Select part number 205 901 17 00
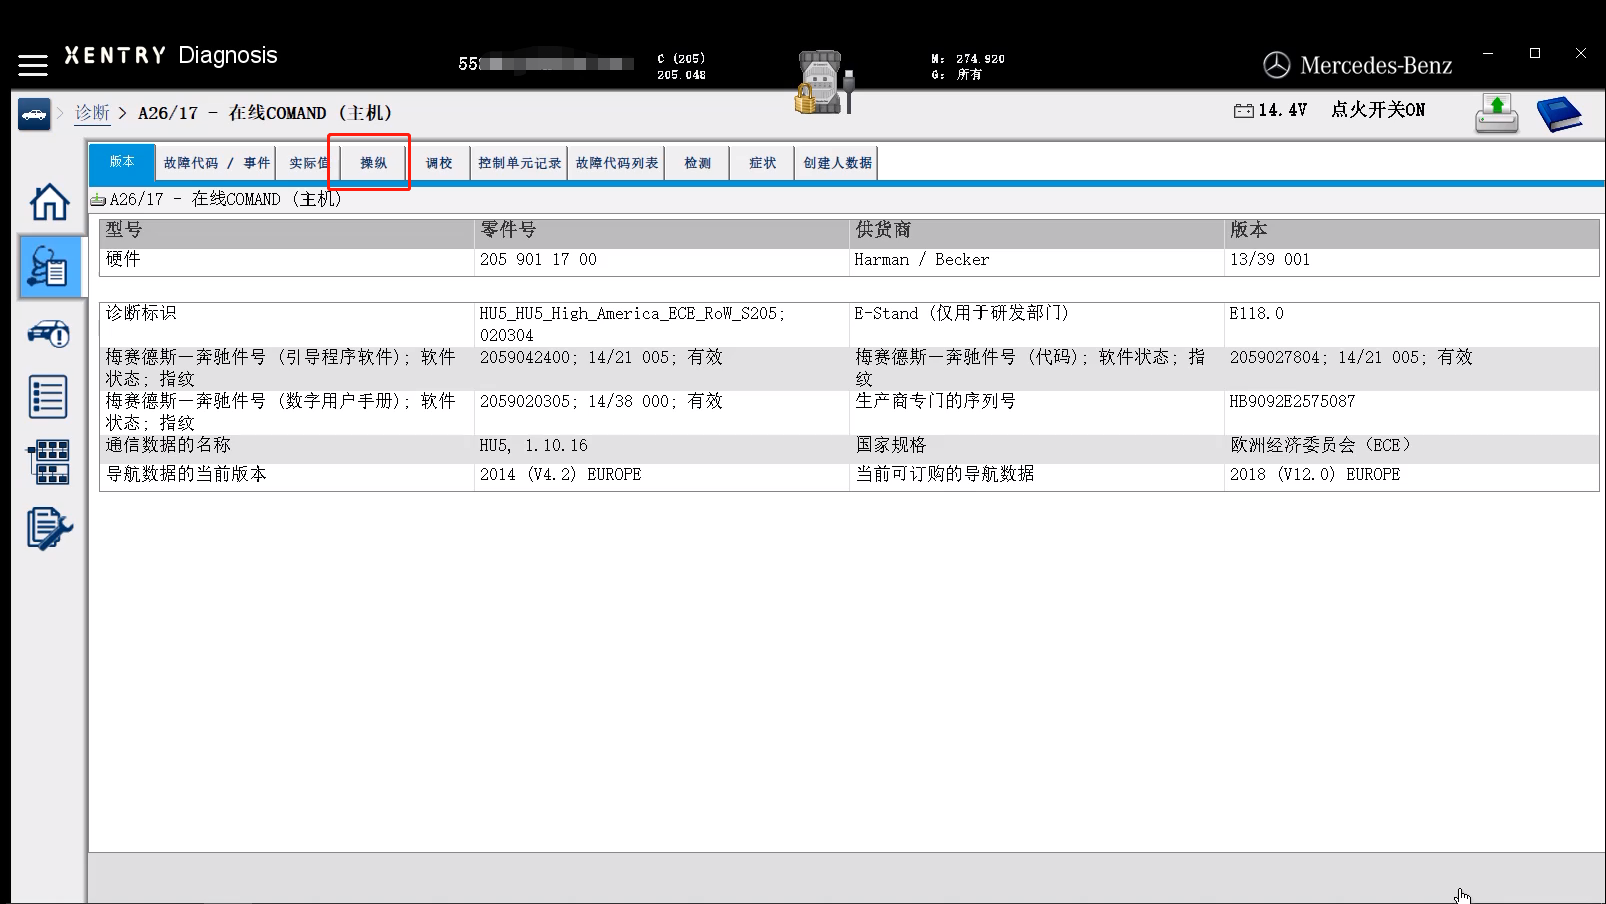 [538, 260]
